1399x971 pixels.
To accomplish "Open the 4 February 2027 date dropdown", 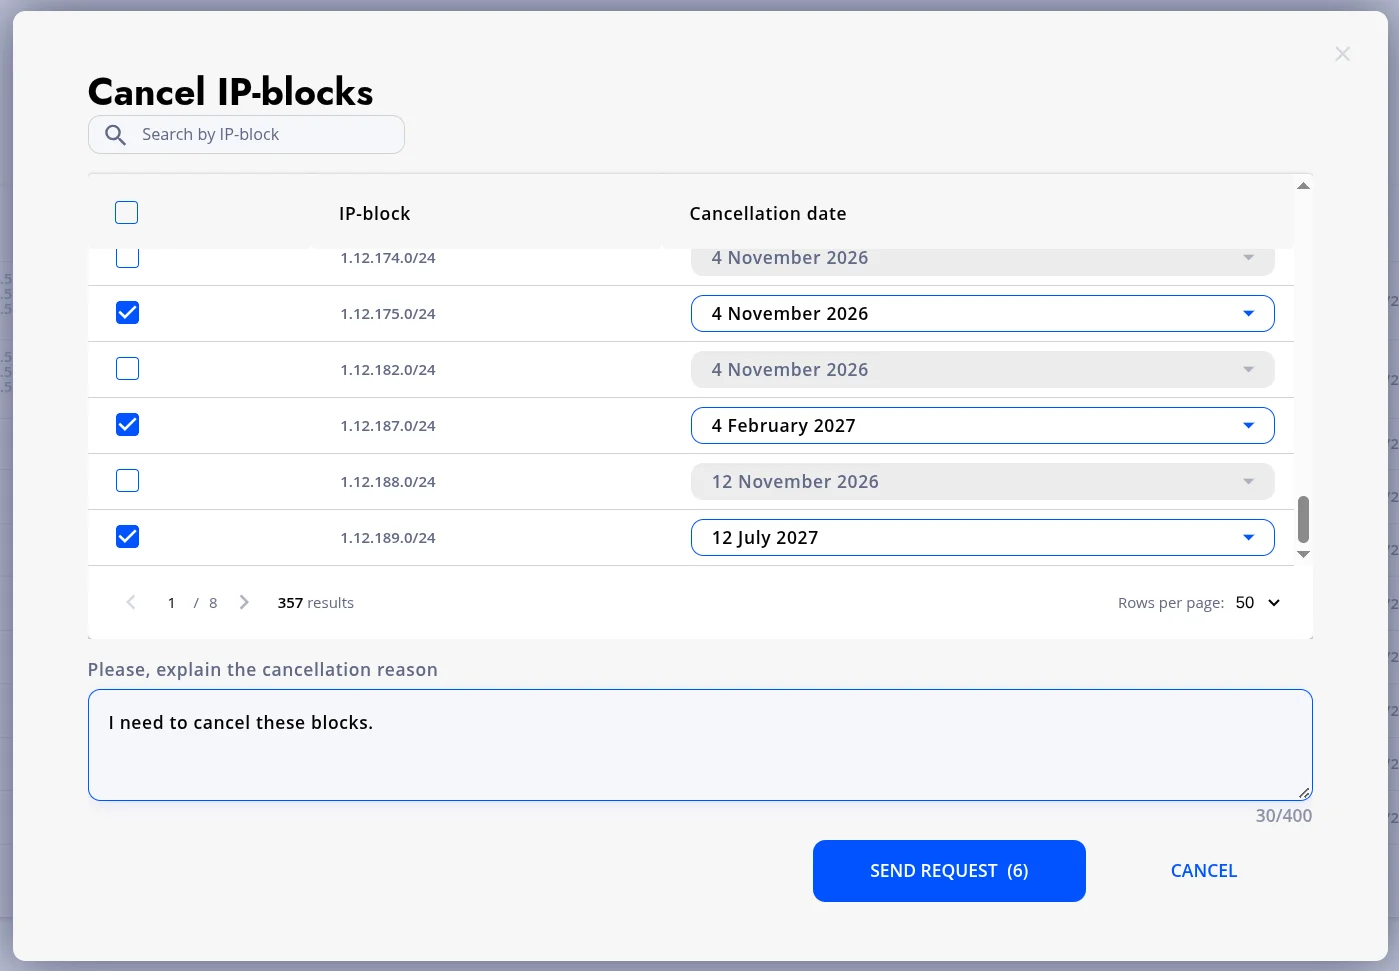I will coord(982,426).
